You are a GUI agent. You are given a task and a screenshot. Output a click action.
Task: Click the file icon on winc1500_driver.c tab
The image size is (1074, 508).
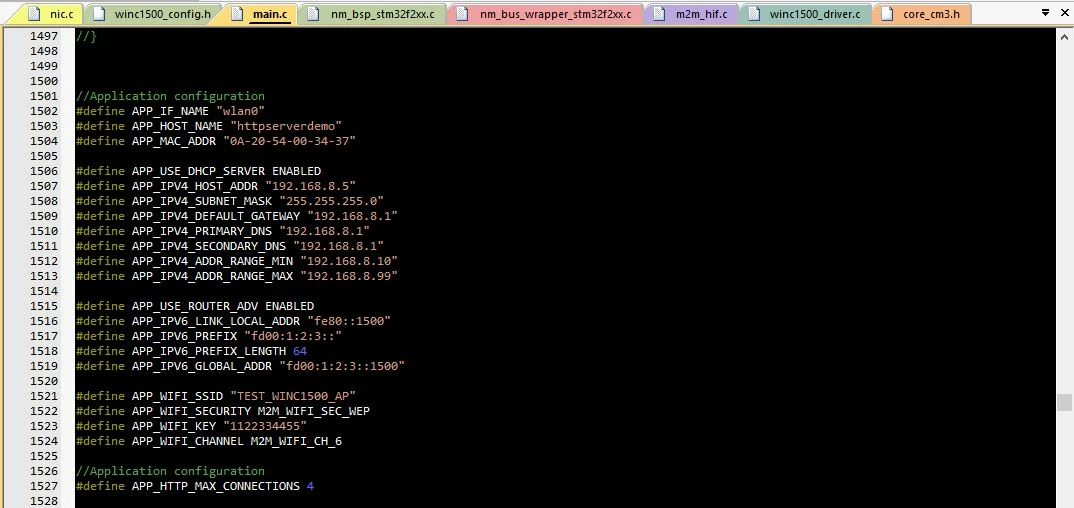click(x=753, y=14)
